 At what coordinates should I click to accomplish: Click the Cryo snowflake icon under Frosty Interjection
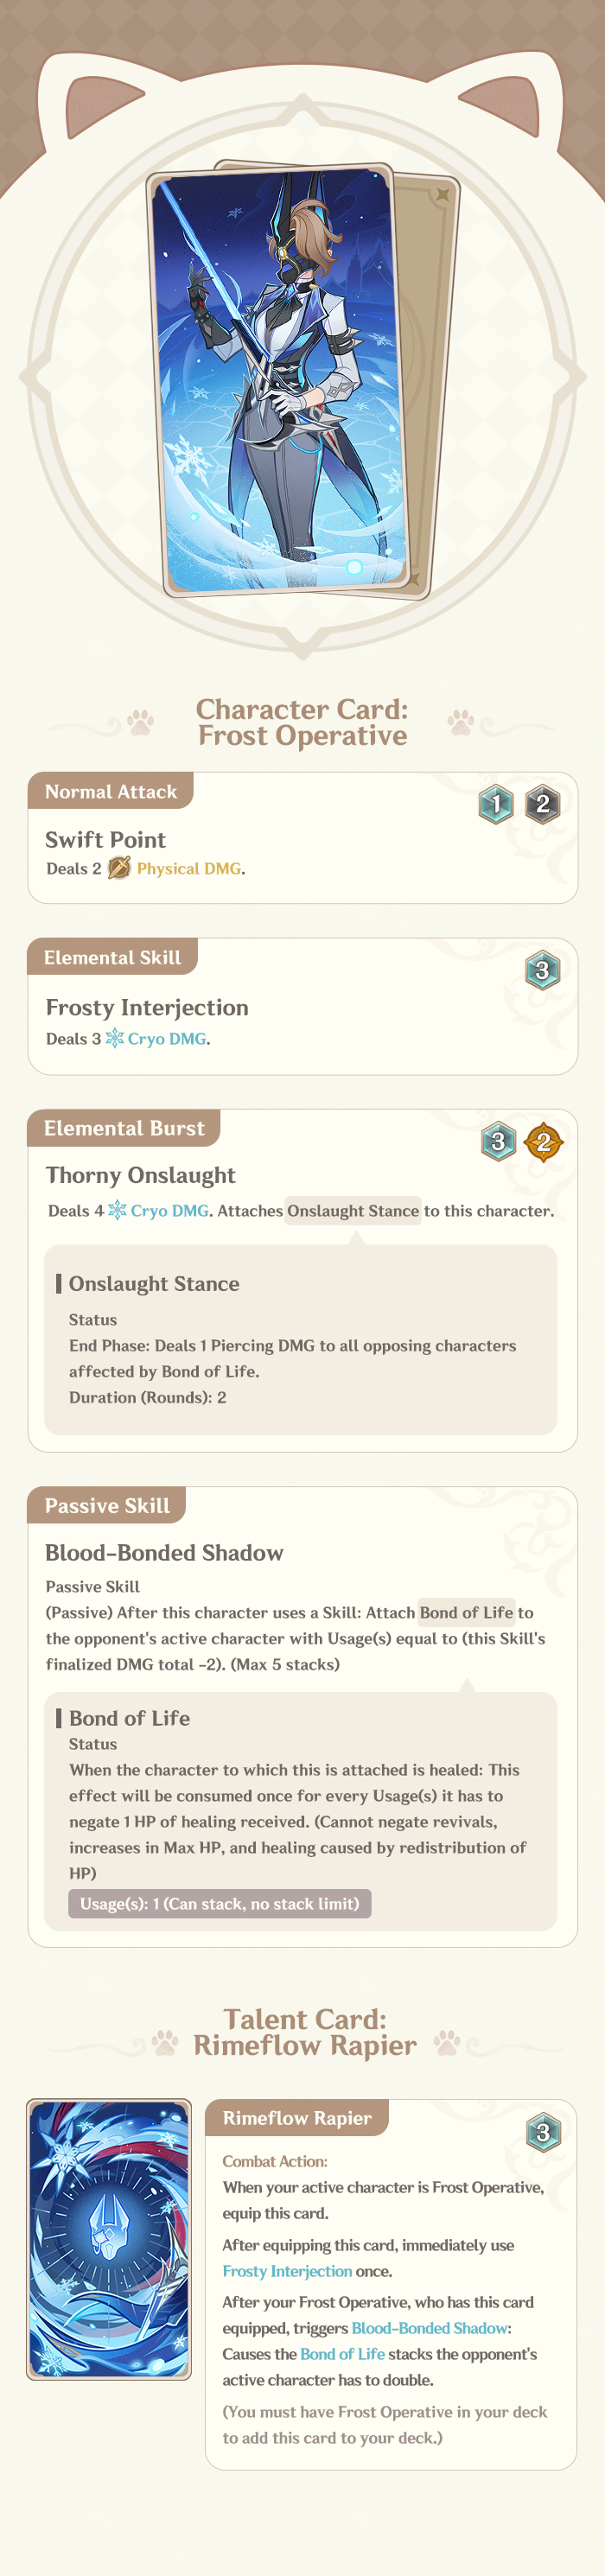pos(115,1038)
